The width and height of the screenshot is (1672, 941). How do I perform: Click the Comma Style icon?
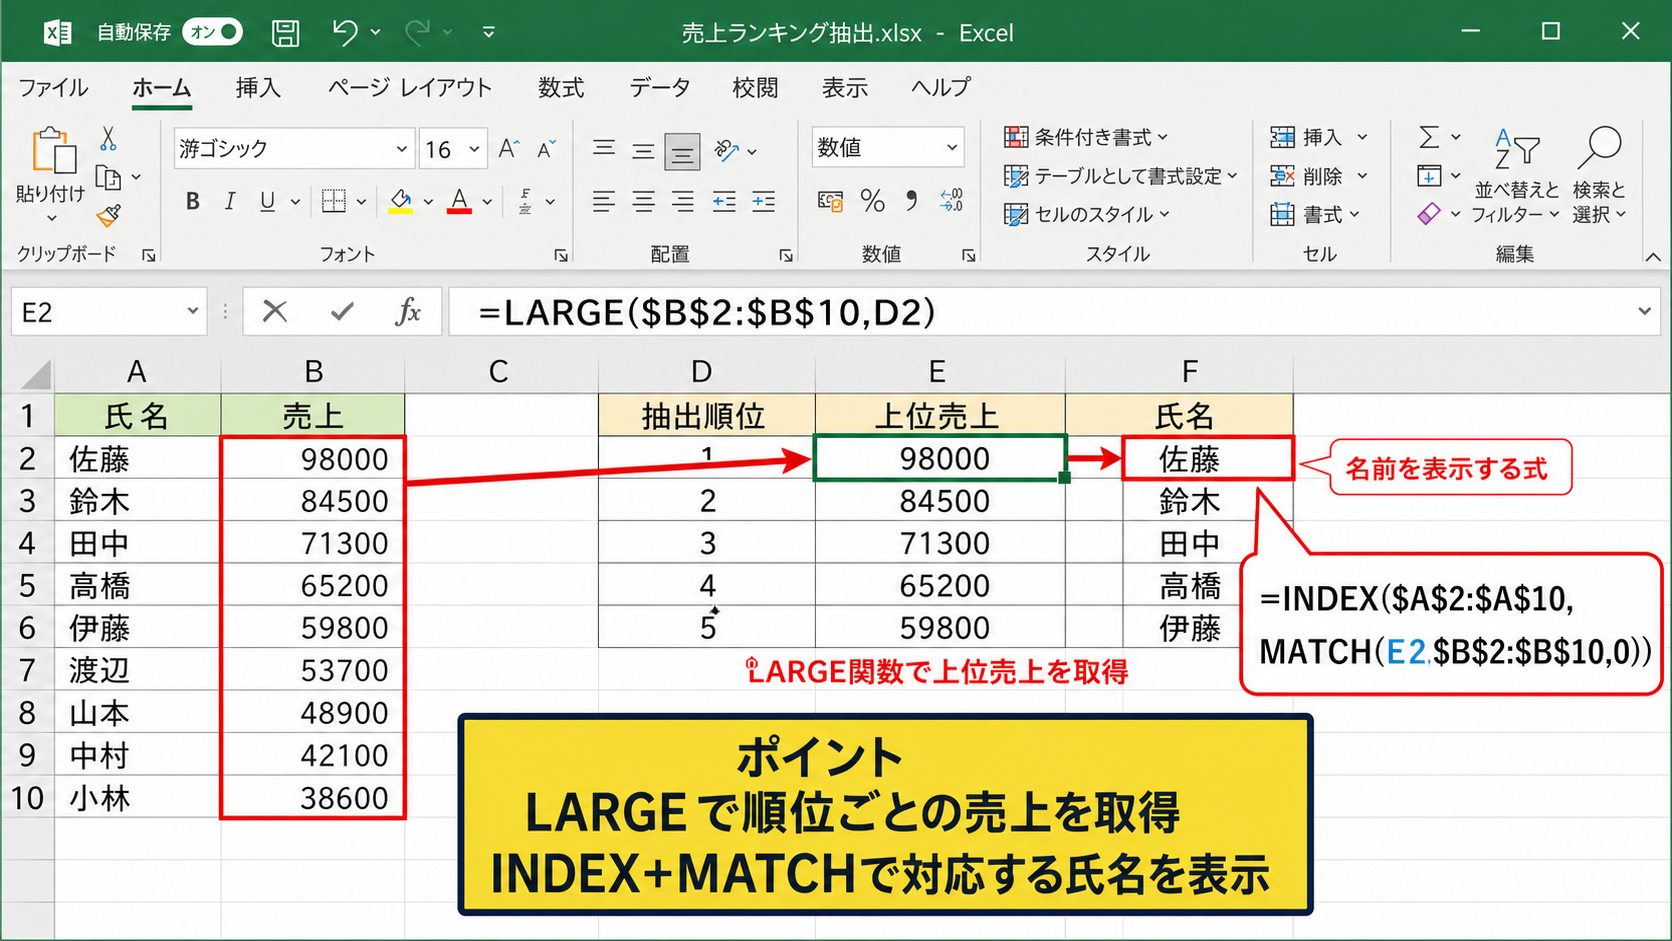911,201
